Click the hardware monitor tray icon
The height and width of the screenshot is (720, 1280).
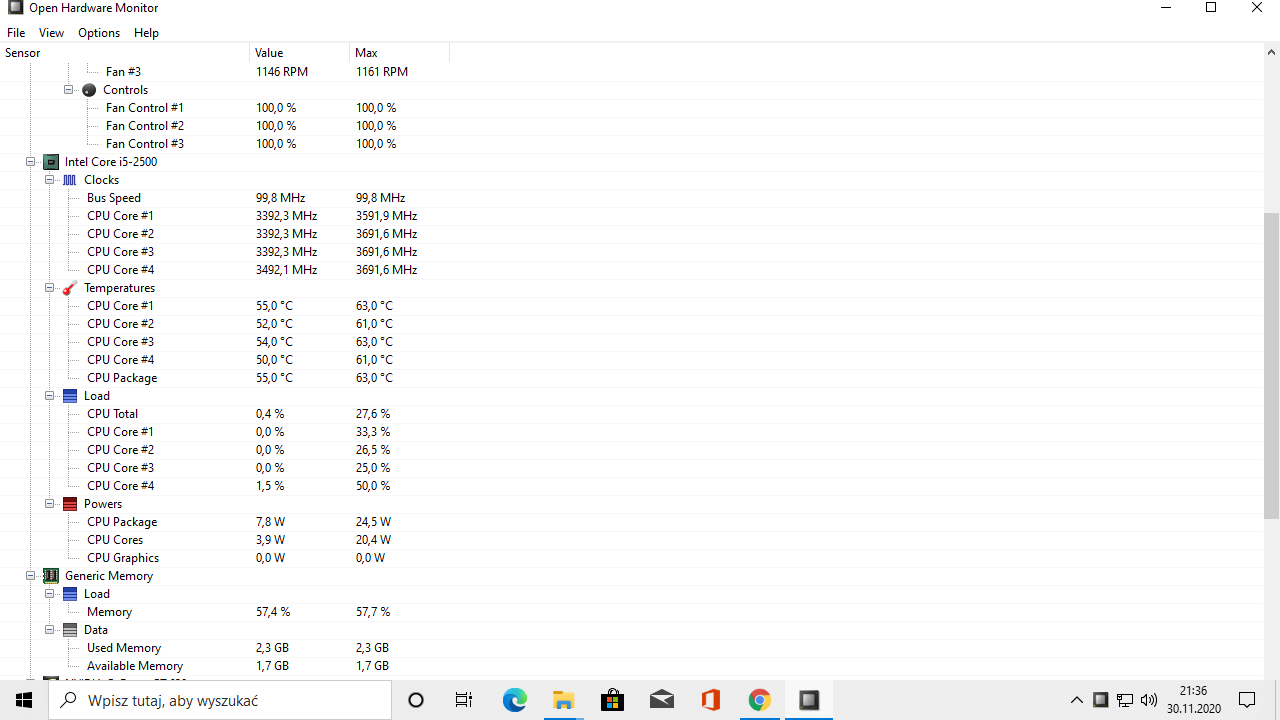click(1100, 700)
